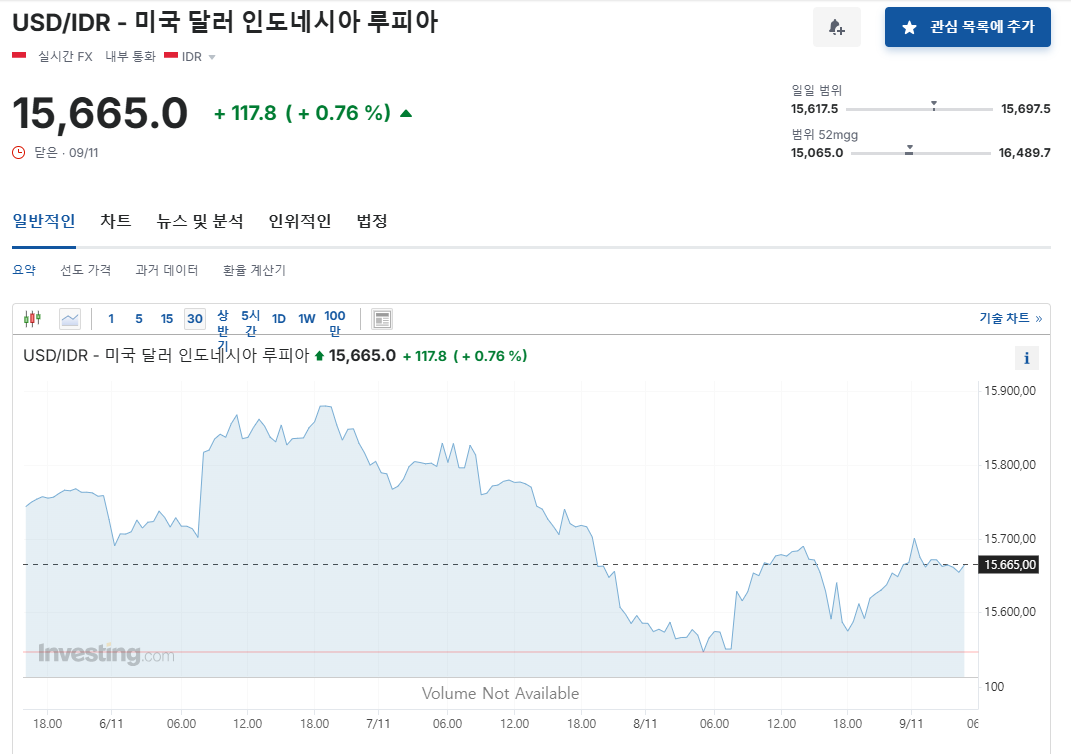1071x754 pixels.
Task: Click the 관심 목록에 추가 button
Action: (x=967, y=27)
